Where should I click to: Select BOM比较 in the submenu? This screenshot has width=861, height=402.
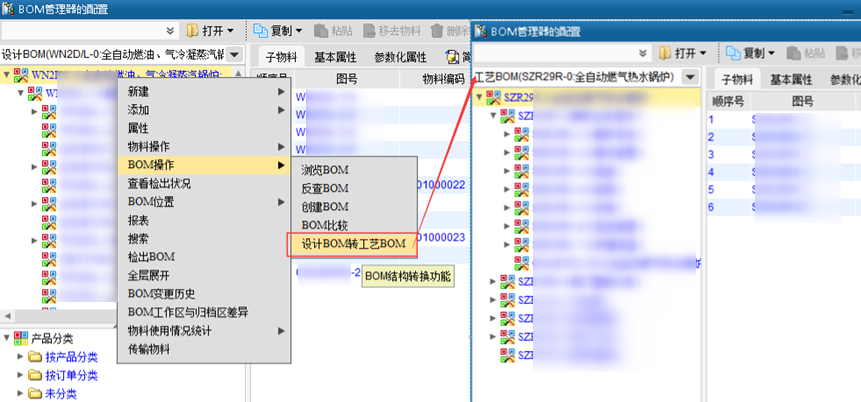pyautogui.click(x=354, y=225)
